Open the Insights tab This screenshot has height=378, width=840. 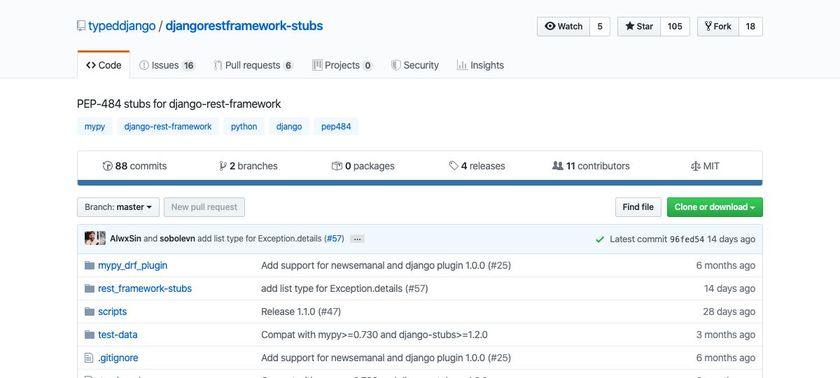[480, 65]
